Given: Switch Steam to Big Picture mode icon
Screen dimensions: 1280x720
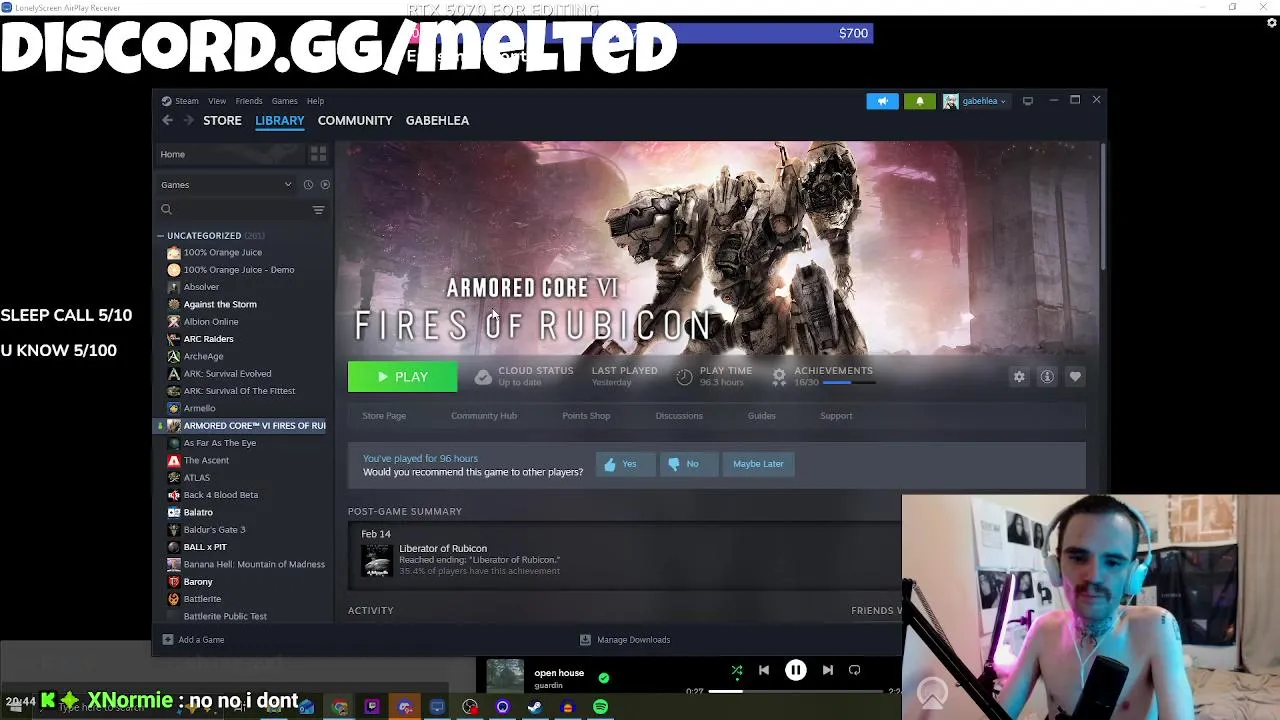Looking at the screenshot, I should 1027,101.
